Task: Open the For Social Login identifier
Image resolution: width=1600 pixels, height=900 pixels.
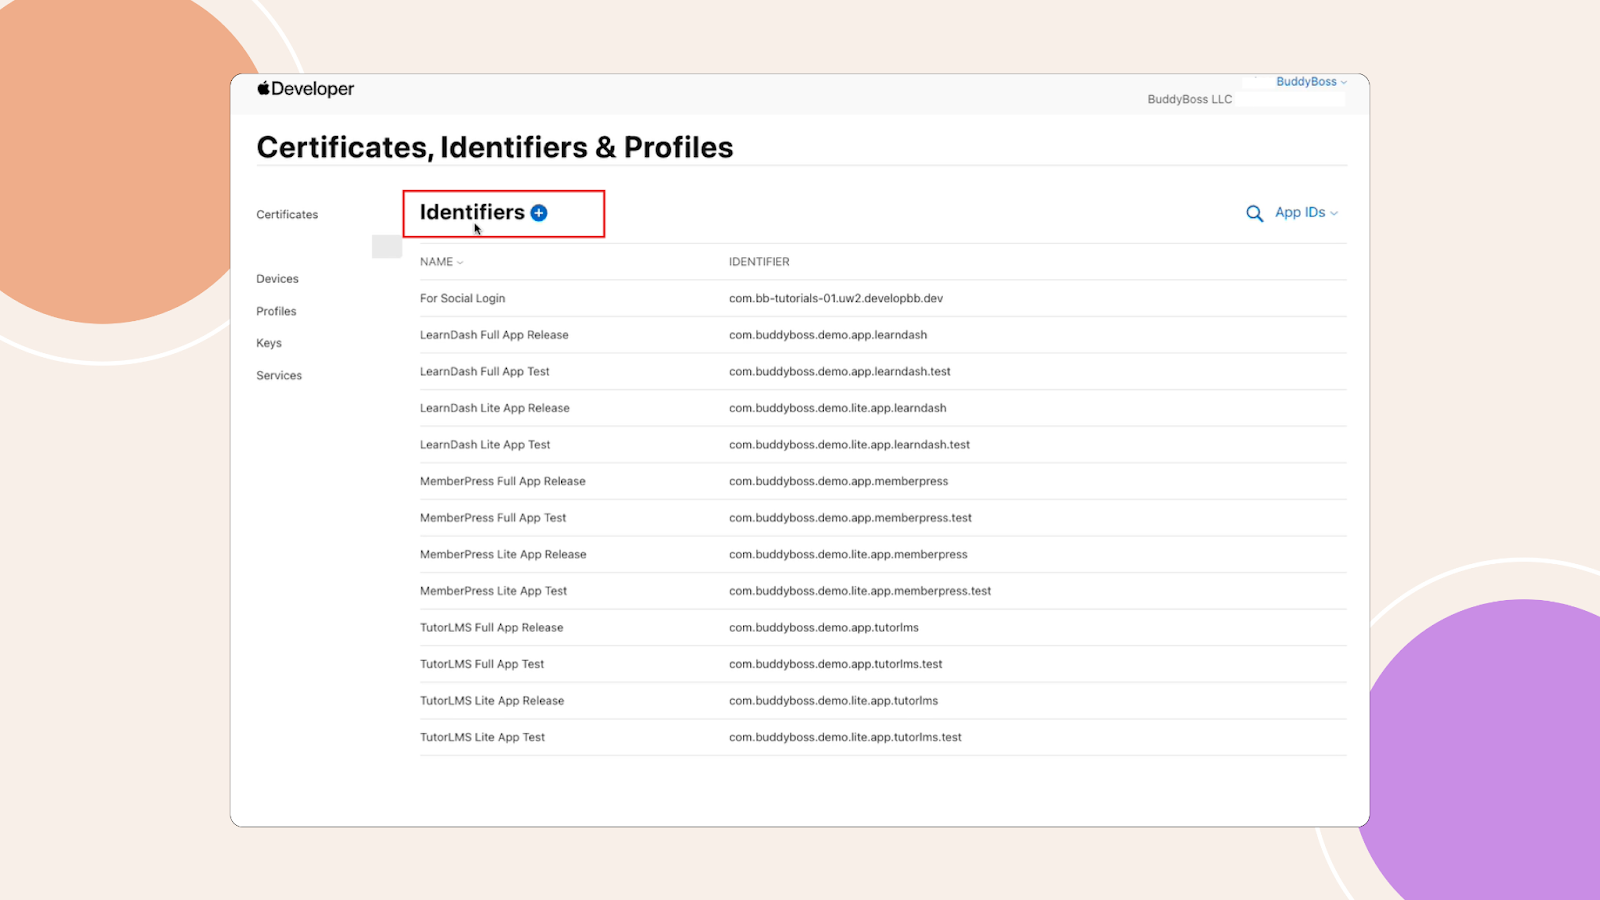Action: [462, 298]
